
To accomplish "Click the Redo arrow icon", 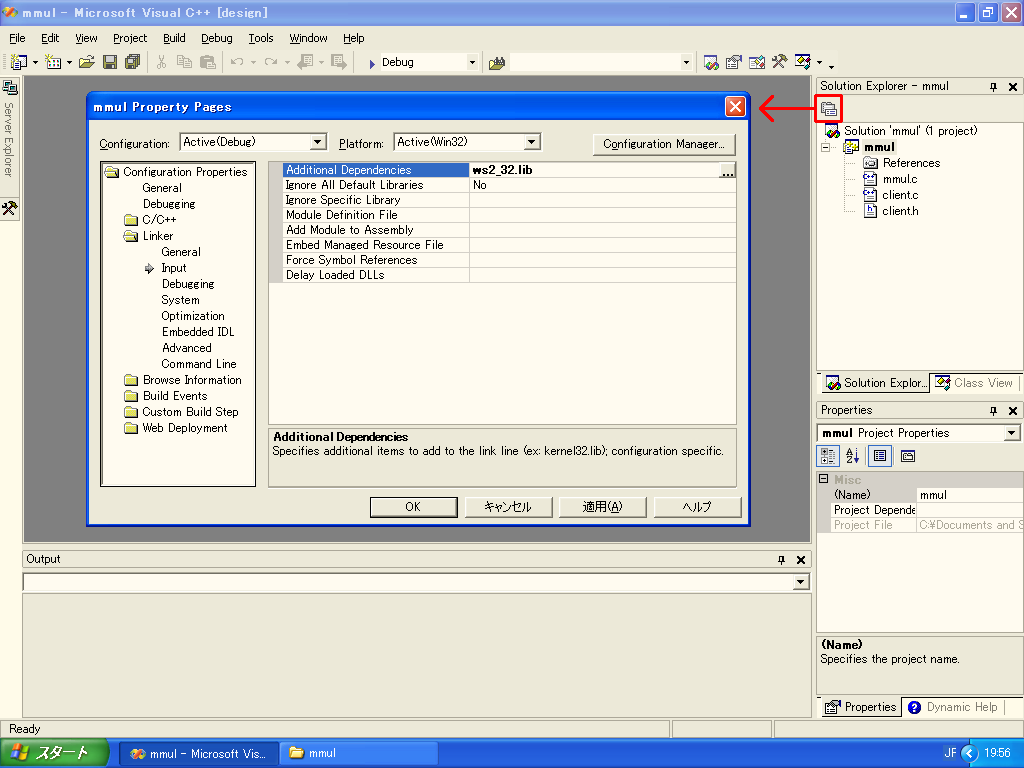I will coord(270,62).
